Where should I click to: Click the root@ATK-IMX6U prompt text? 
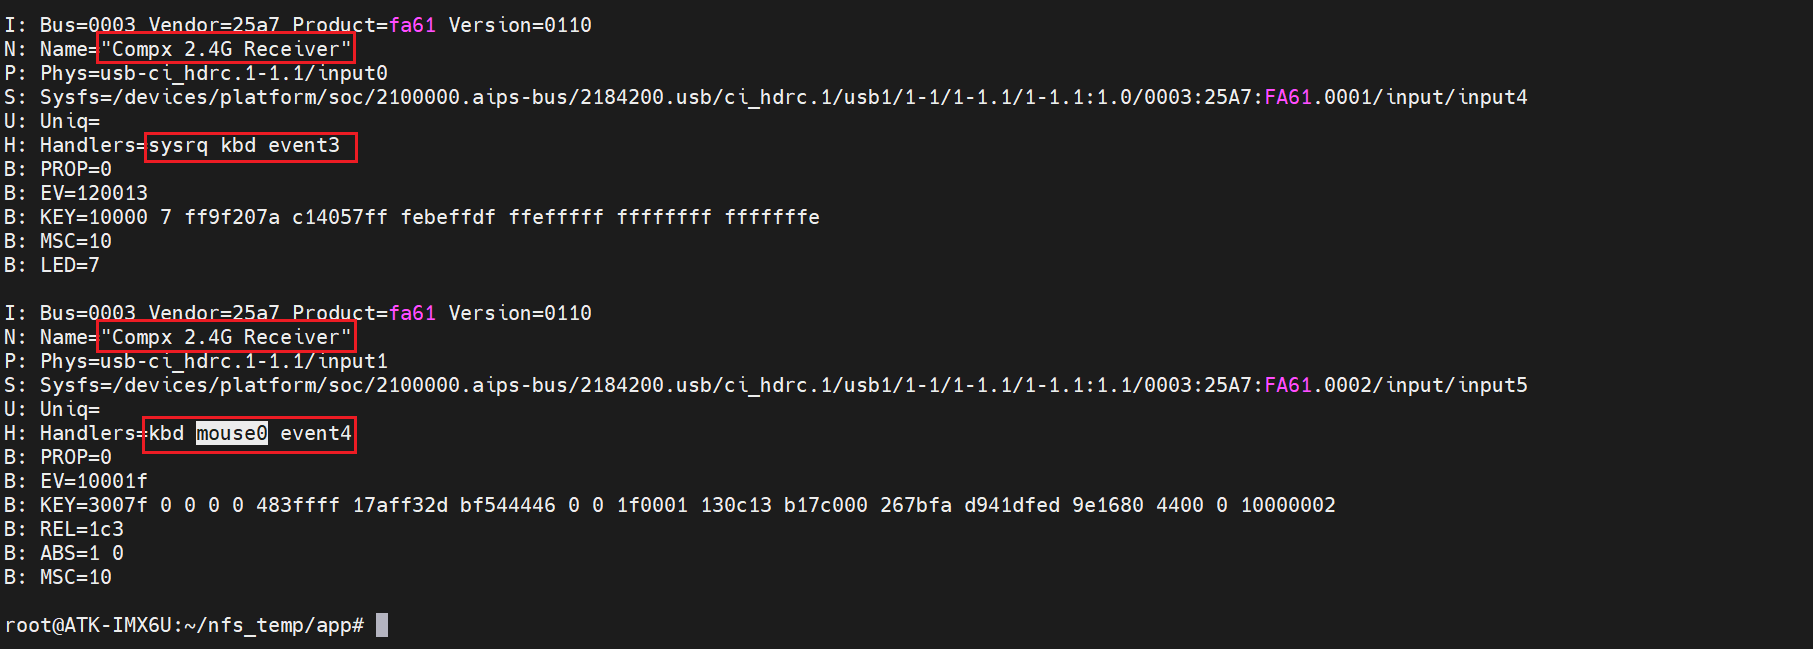pyautogui.click(x=88, y=625)
